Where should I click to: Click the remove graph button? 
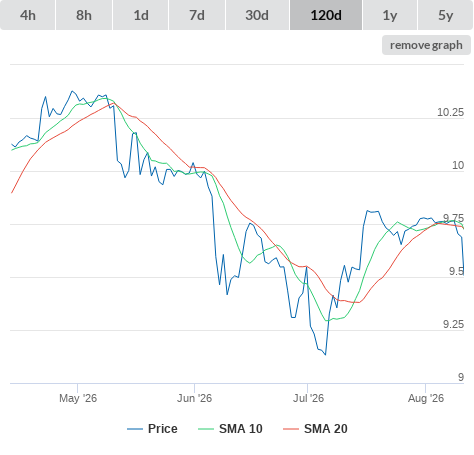click(426, 45)
